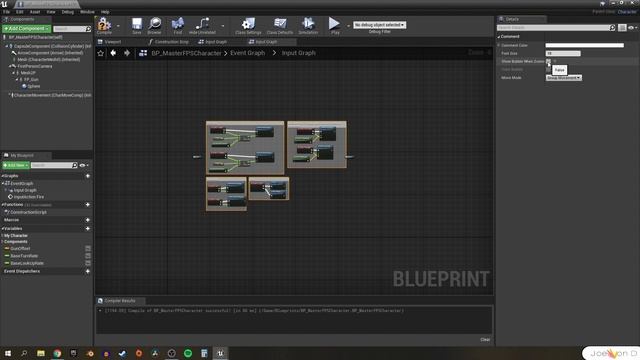The height and width of the screenshot is (360, 640).
Task: Open the Asset menu
Action: point(35,12)
